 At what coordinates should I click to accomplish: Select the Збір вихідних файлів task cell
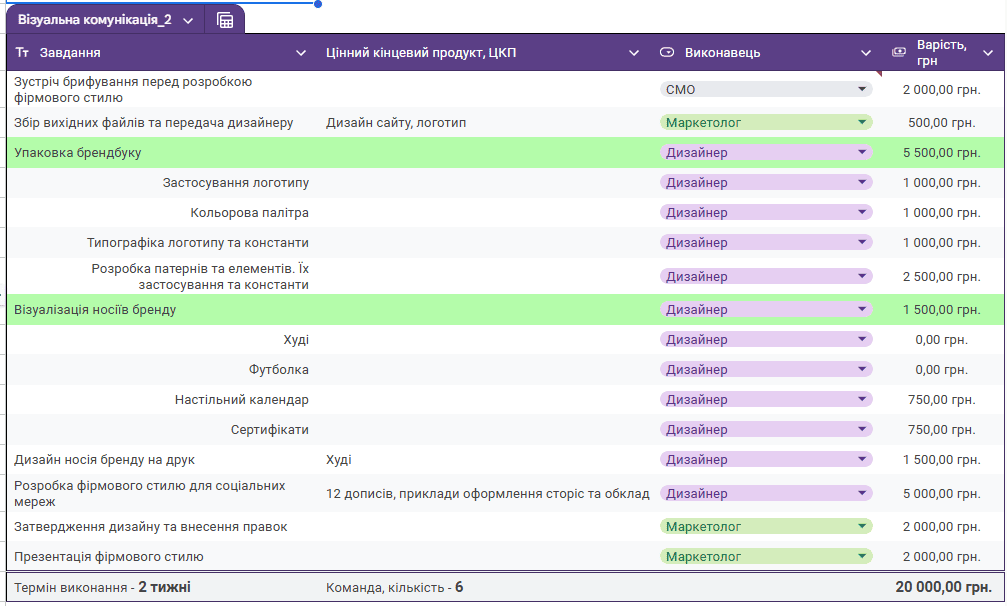click(x=163, y=122)
